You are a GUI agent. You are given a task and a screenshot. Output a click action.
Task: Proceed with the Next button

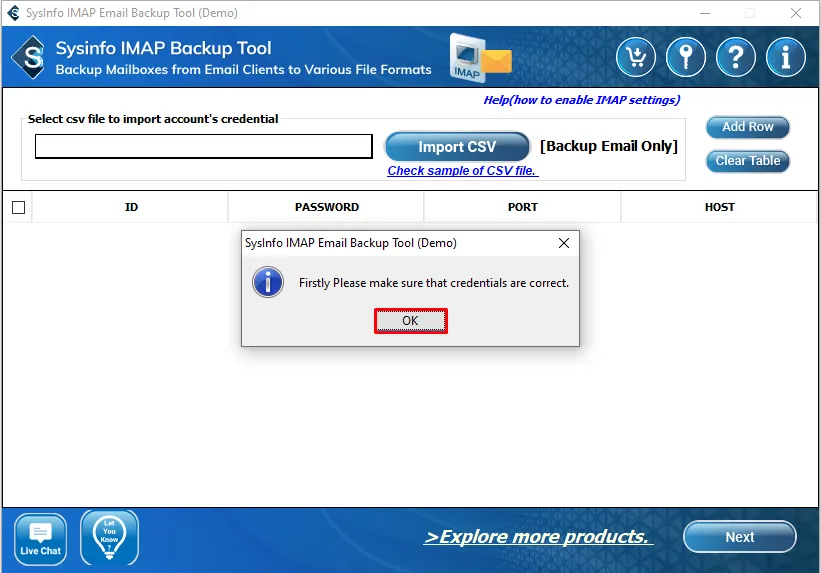coord(739,537)
